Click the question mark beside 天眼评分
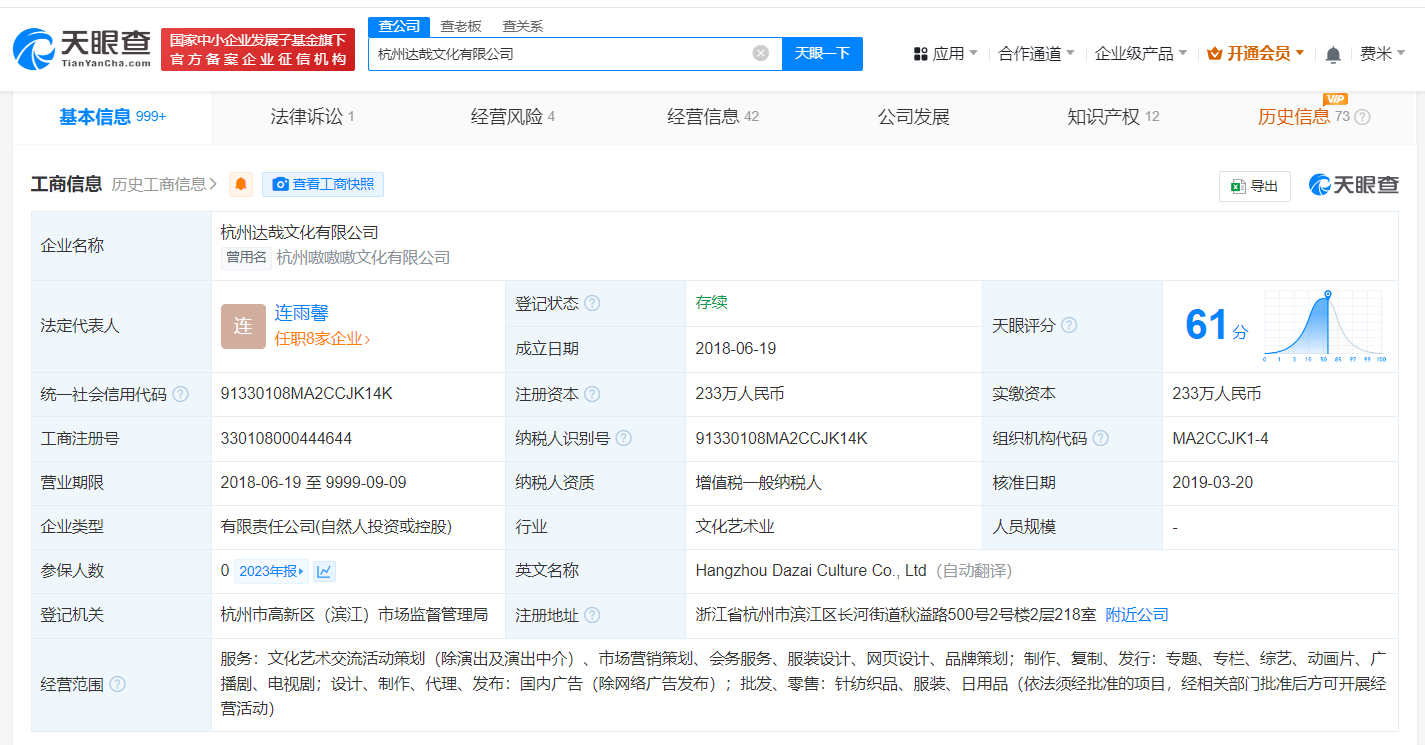Viewport: 1425px width, 745px height. tap(1068, 325)
